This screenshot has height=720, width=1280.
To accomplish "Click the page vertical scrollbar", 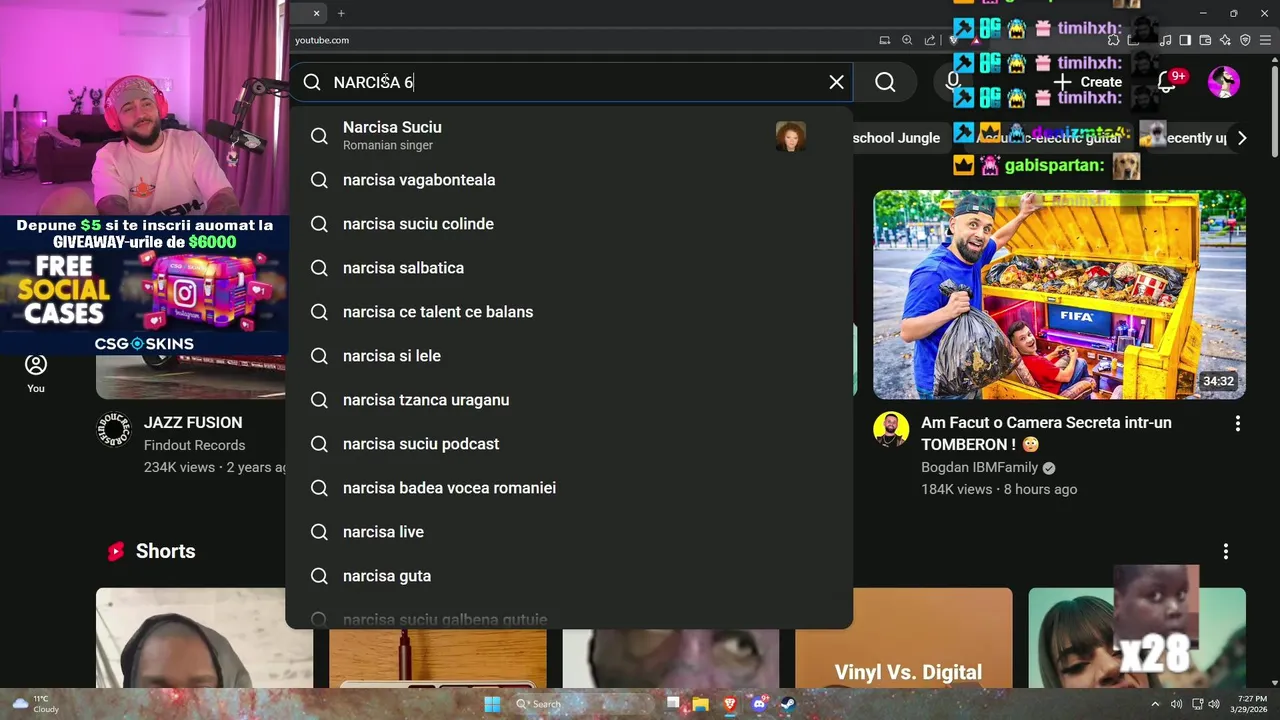I will (1274, 110).
